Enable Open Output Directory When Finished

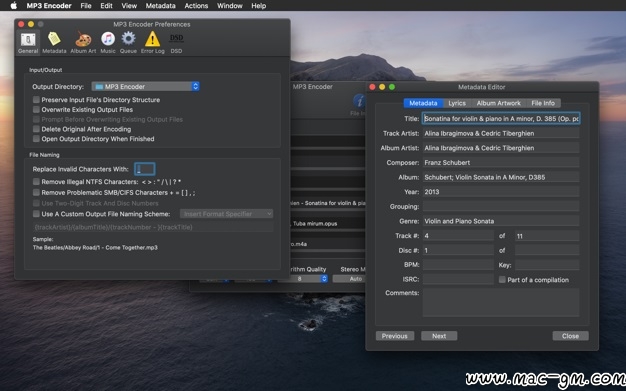click(36, 139)
